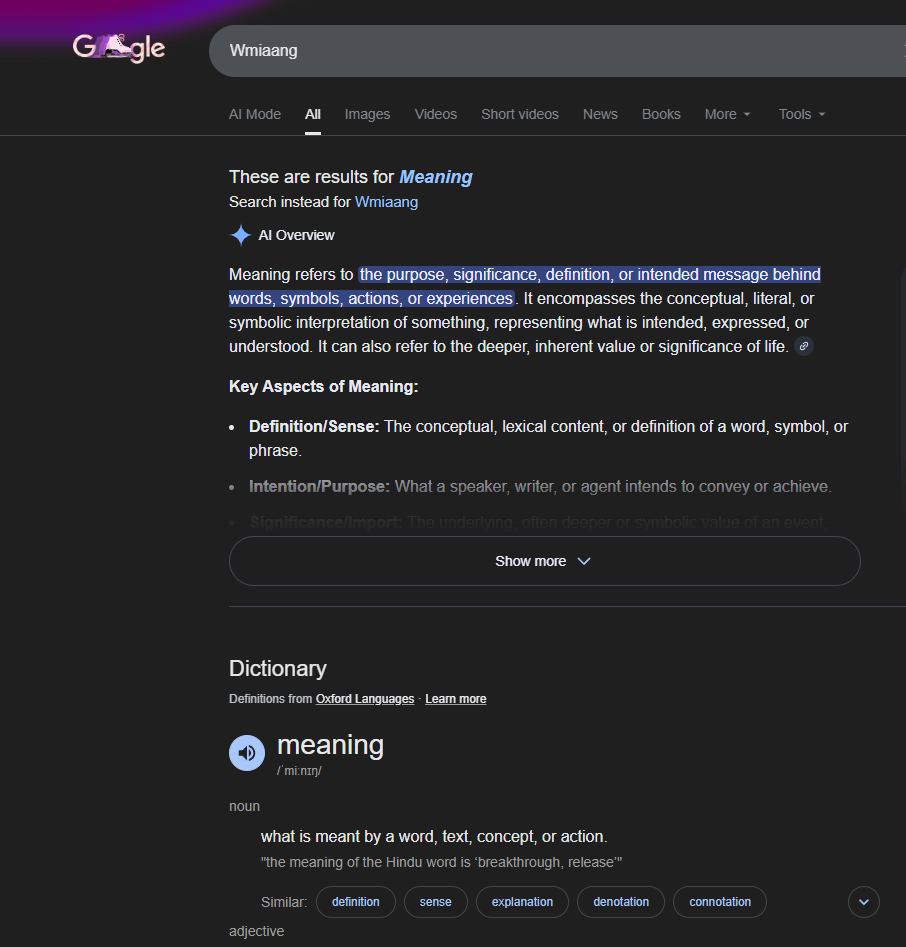Viewport: 906px width, 947px height.
Task: Expand the dictionary similar words chevron
Action: (x=863, y=902)
